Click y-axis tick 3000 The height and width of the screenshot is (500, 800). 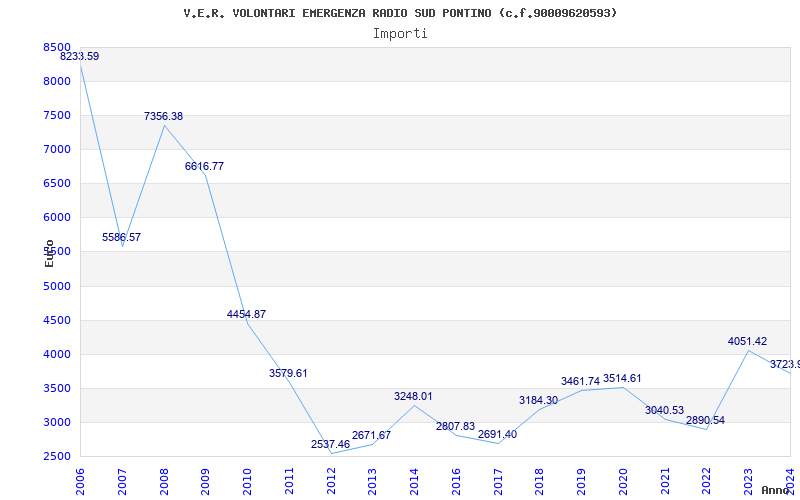pyautogui.click(x=57, y=422)
